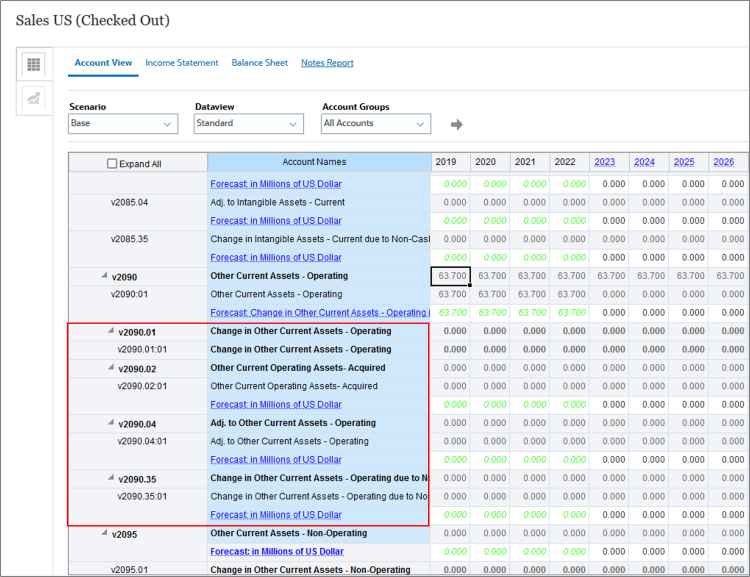Switch to the Income Statement tab
Image resolution: width=750 pixels, height=577 pixels.
point(181,63)
